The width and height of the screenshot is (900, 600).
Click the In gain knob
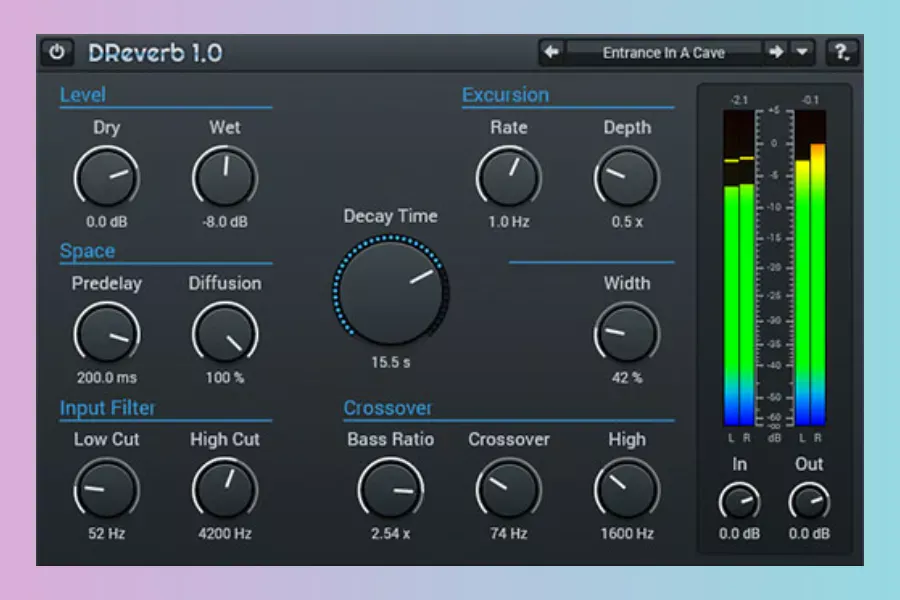tap(739, 502)
